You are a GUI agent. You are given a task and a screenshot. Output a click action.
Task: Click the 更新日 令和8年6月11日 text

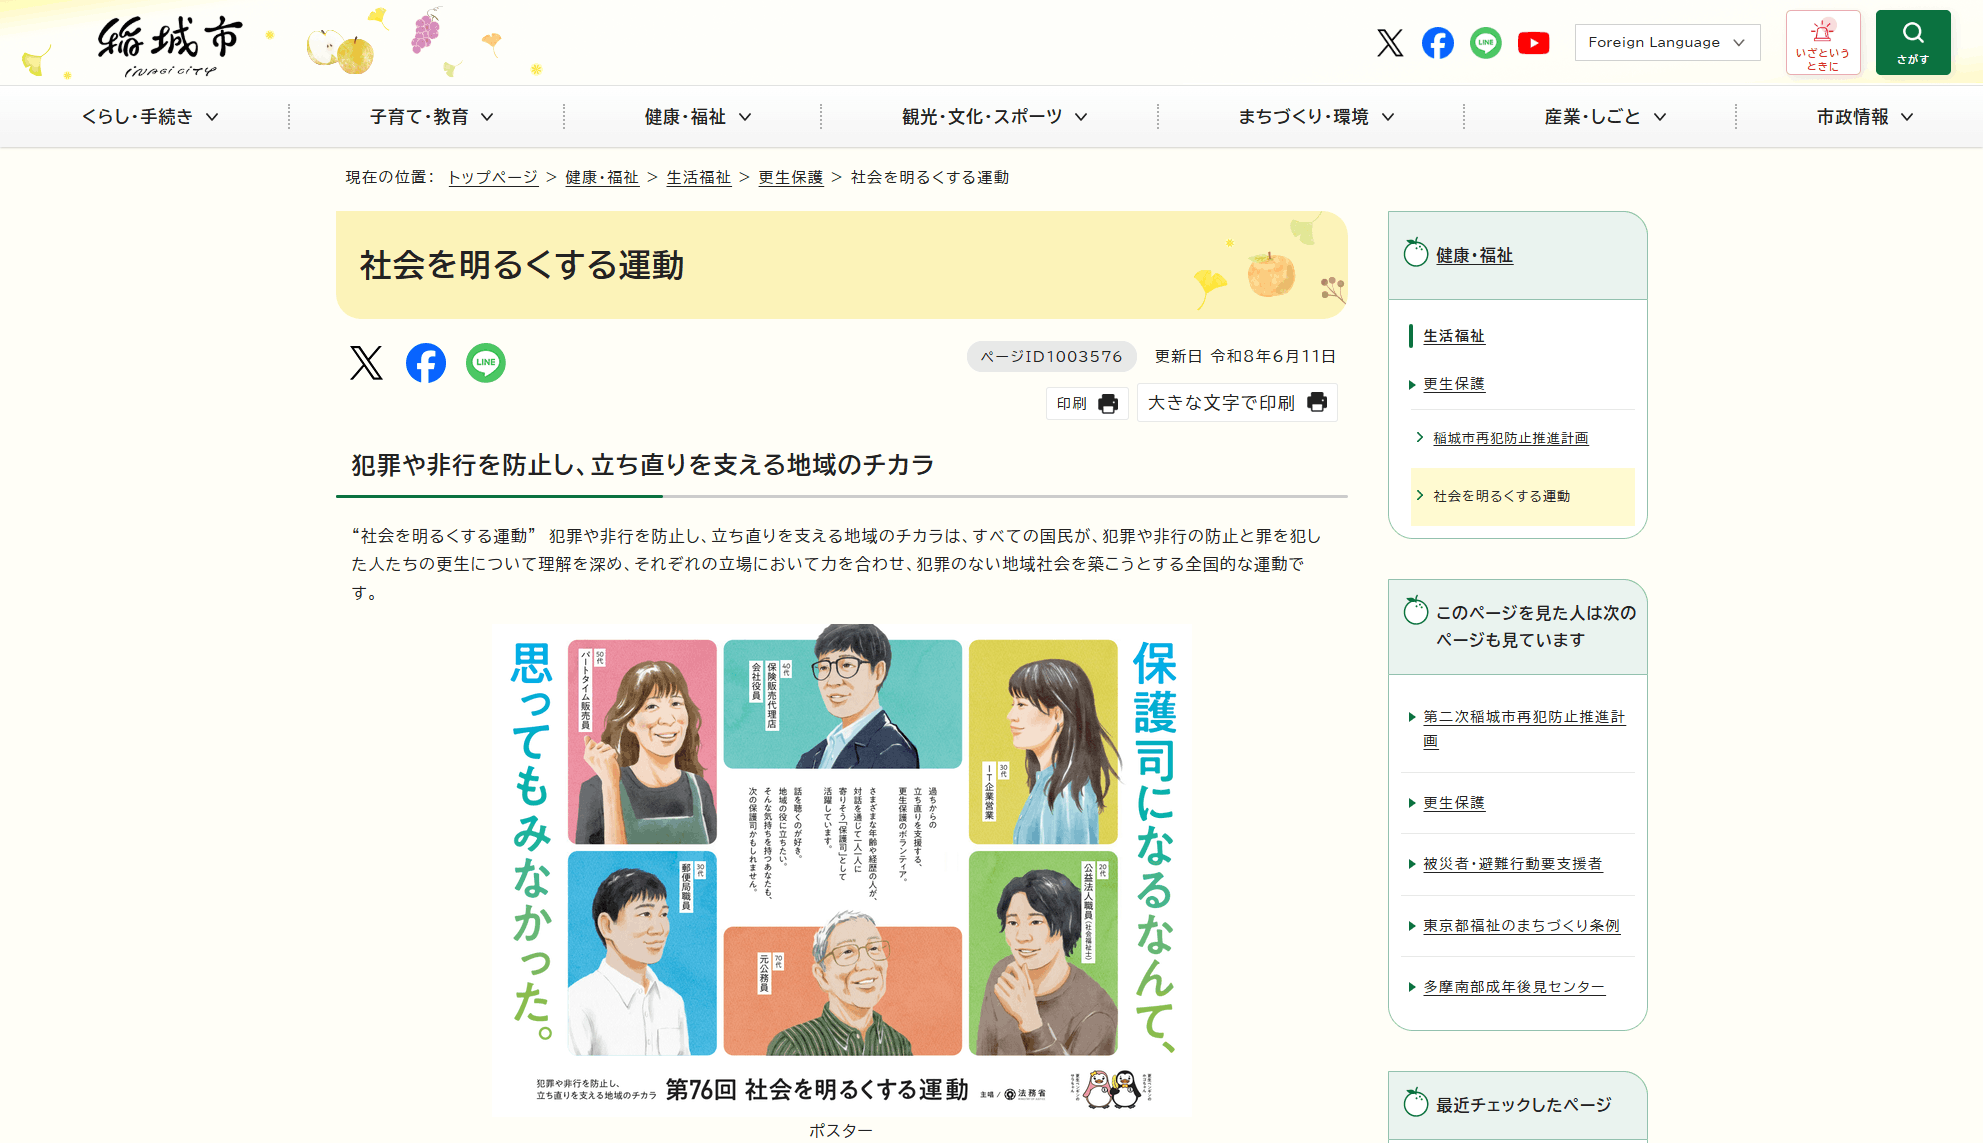pyautogui.click(x=1245, y=356)
